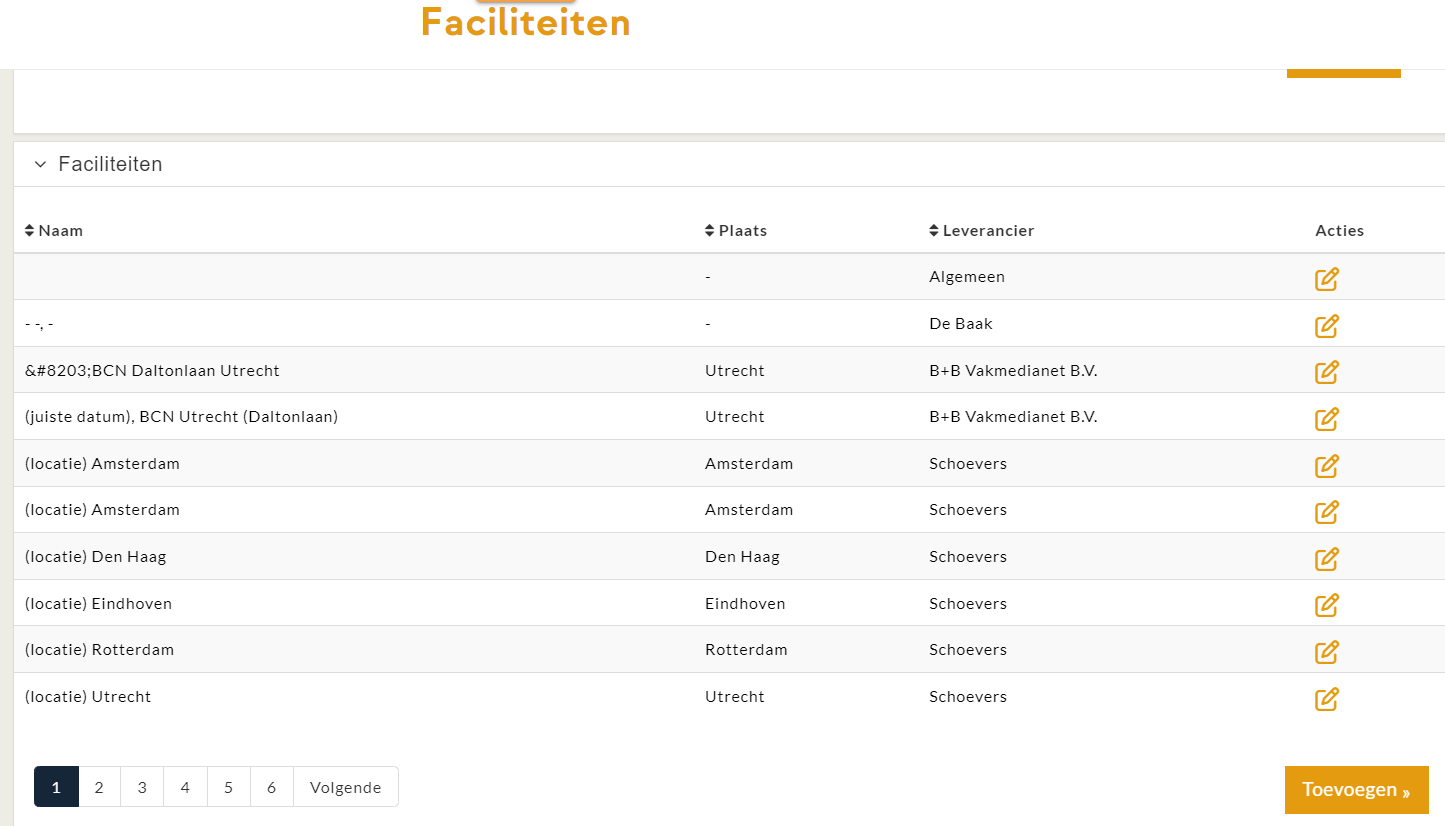Viewport: 1445px width, 826px height.
Task: Go to page 2 of results
Action: pyautogui.click(x=99, y=787)
